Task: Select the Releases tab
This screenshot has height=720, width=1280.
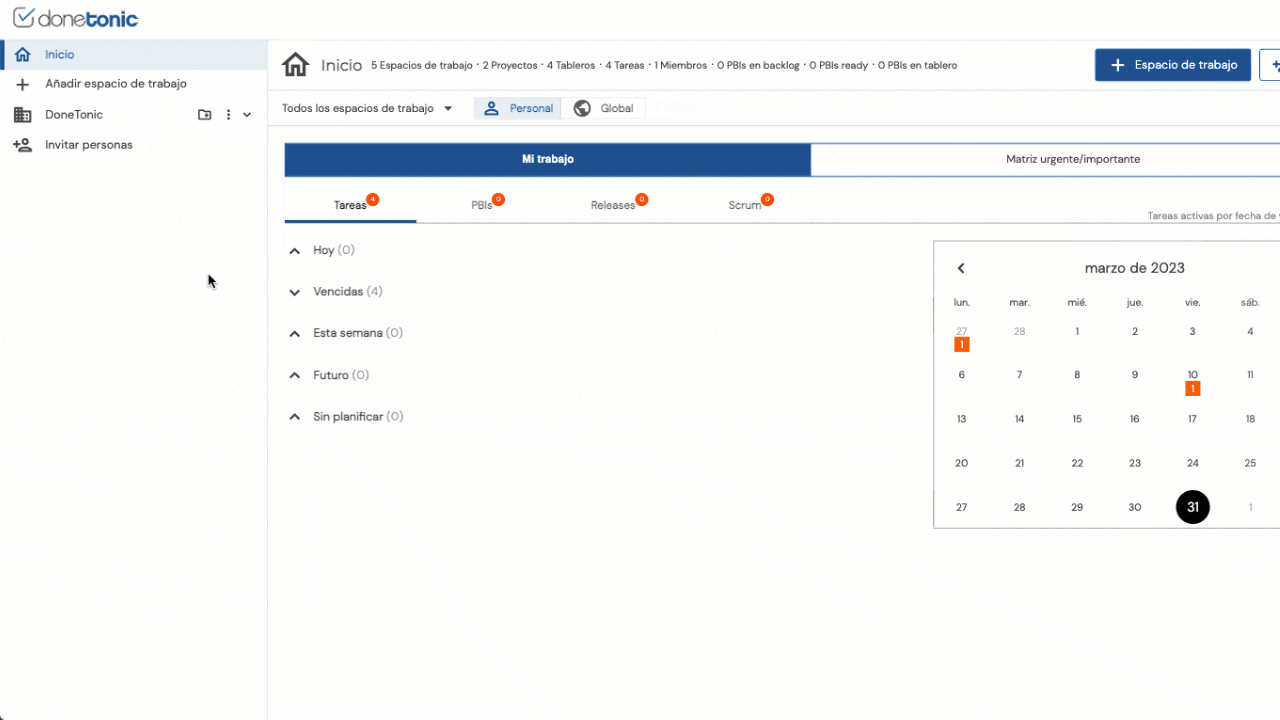Action: [x=613, y=205]
